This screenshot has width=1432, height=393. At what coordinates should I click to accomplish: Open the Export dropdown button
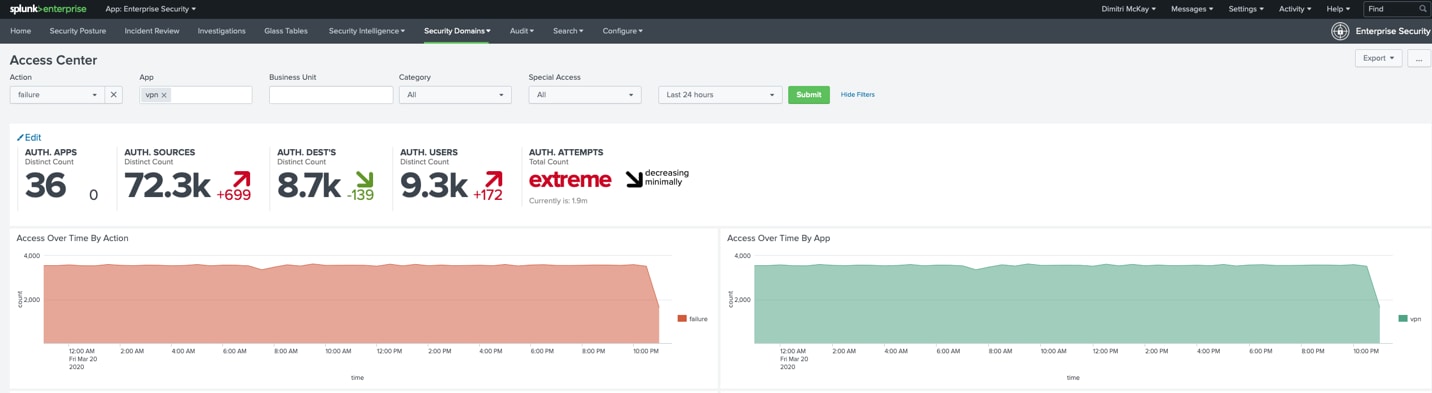[x=1378, y=58]
